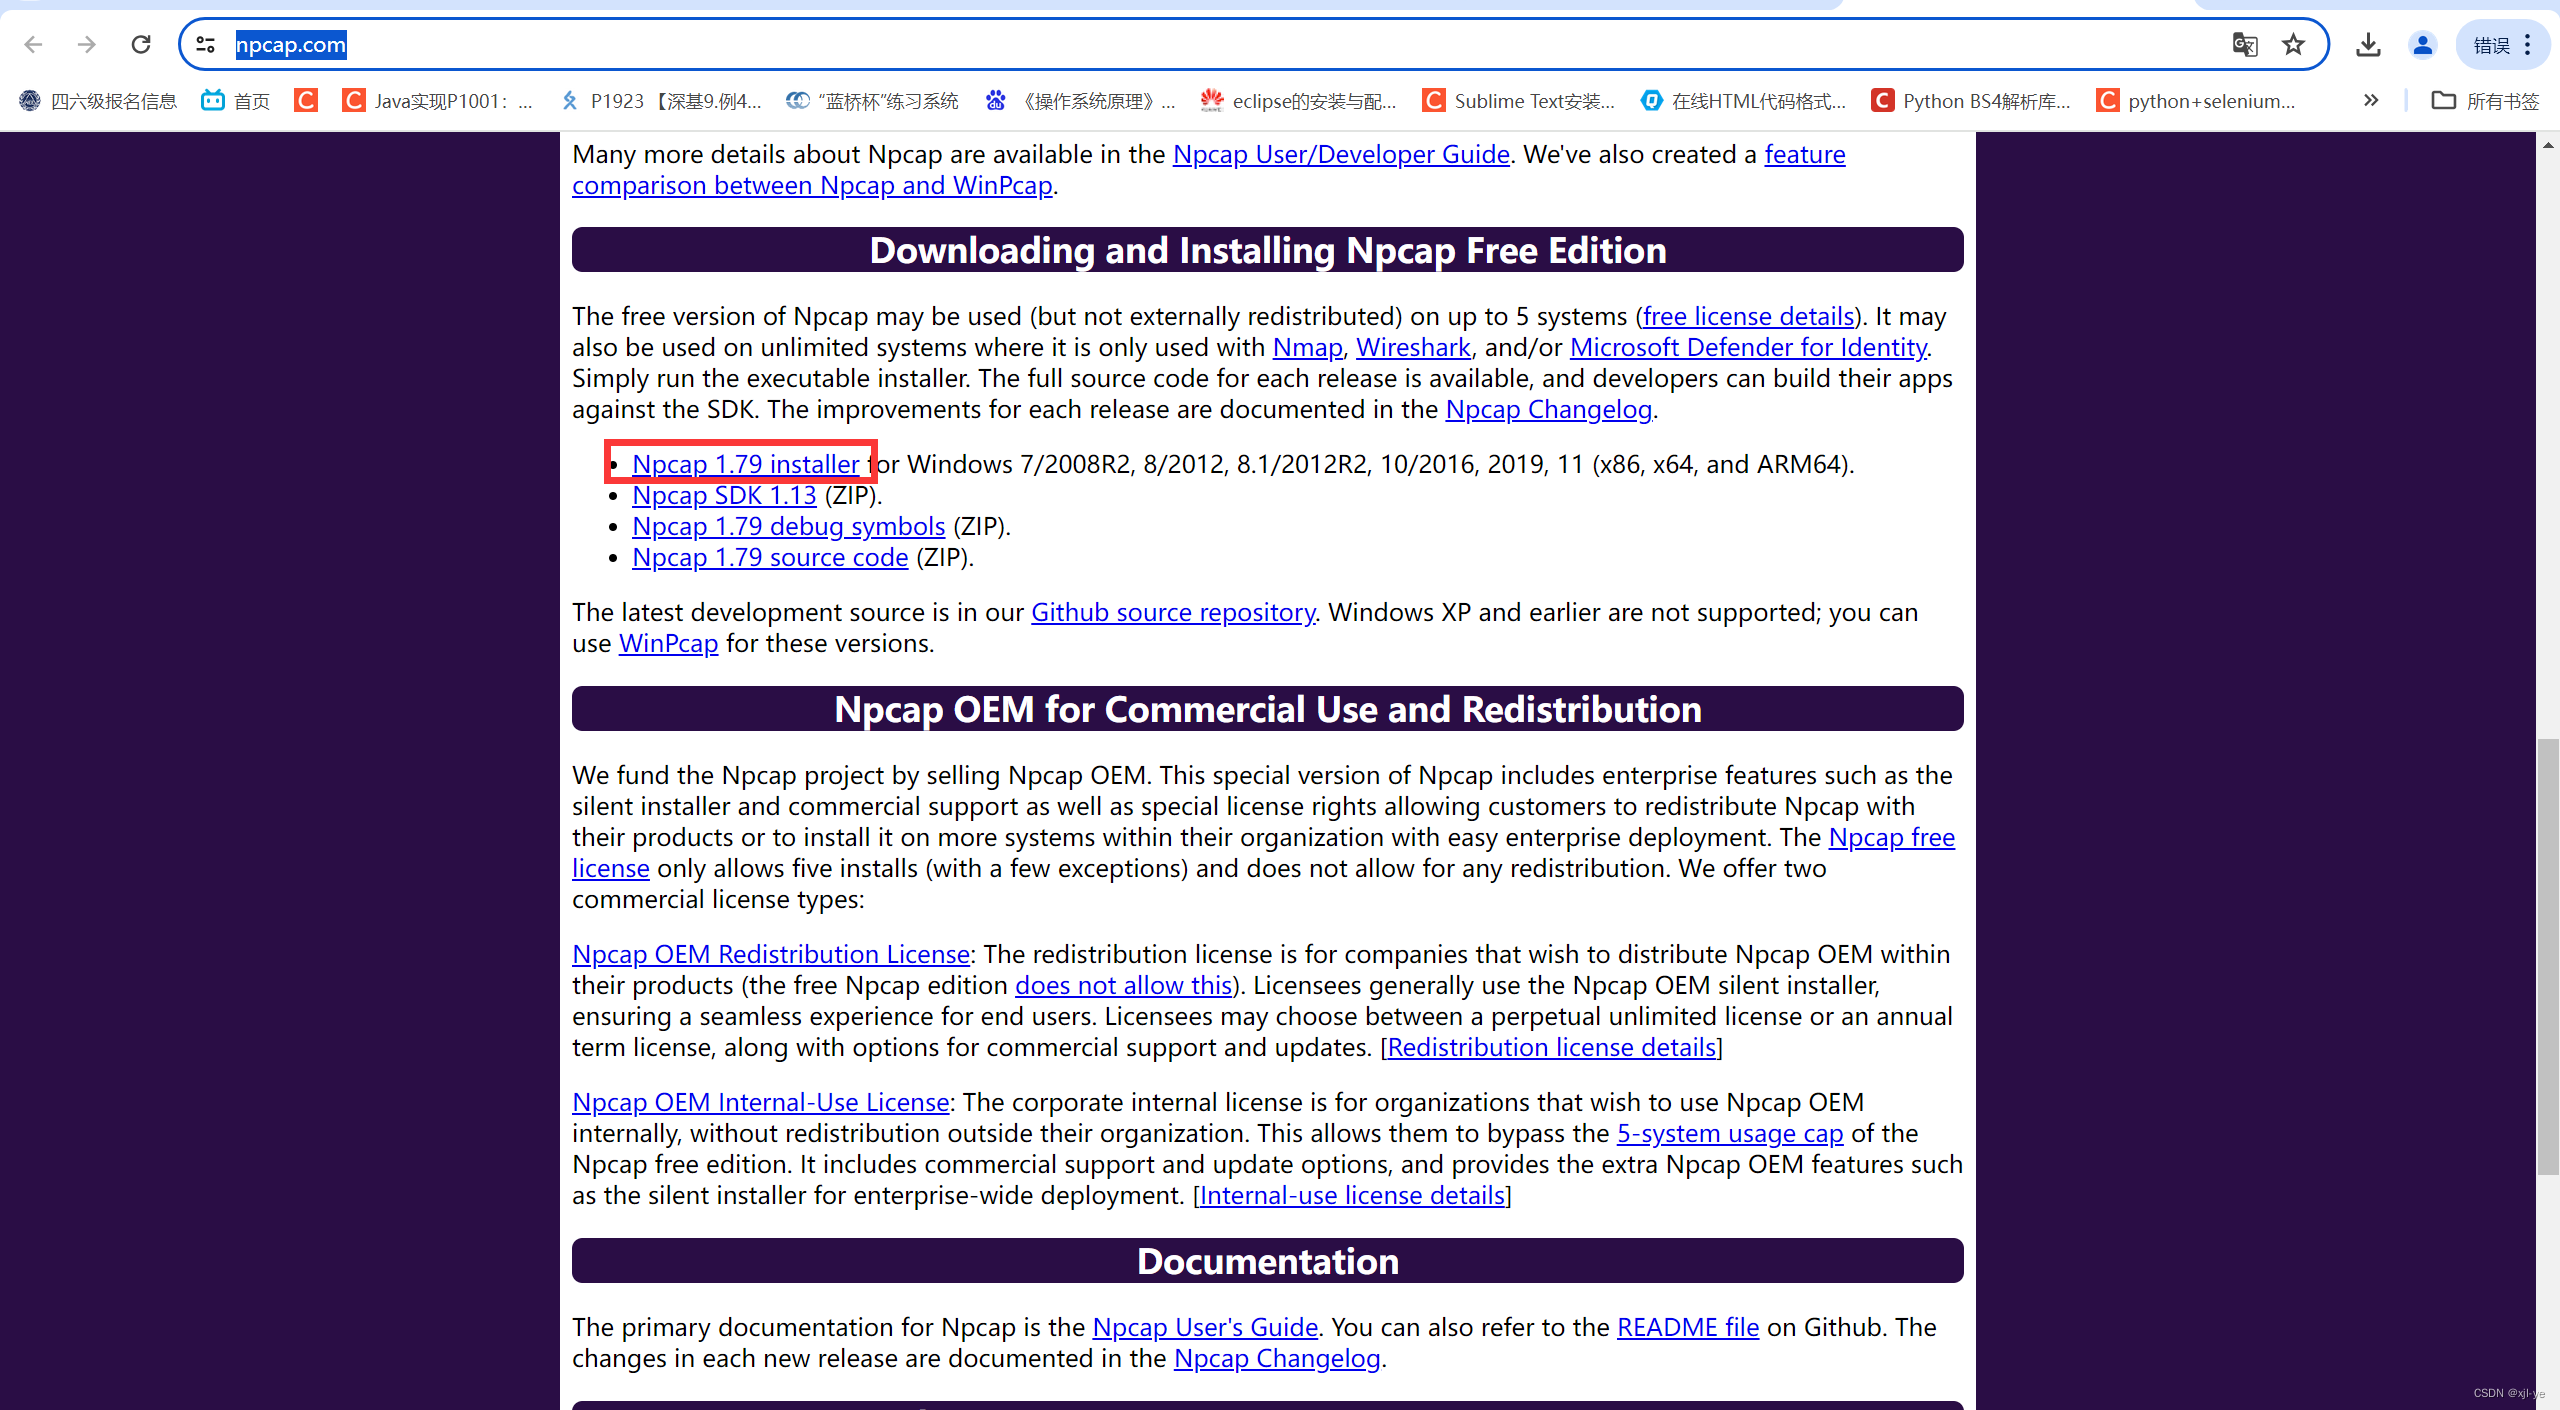
Task: Open Npcap OEM Redistribution License link
Action: (771, 955)
